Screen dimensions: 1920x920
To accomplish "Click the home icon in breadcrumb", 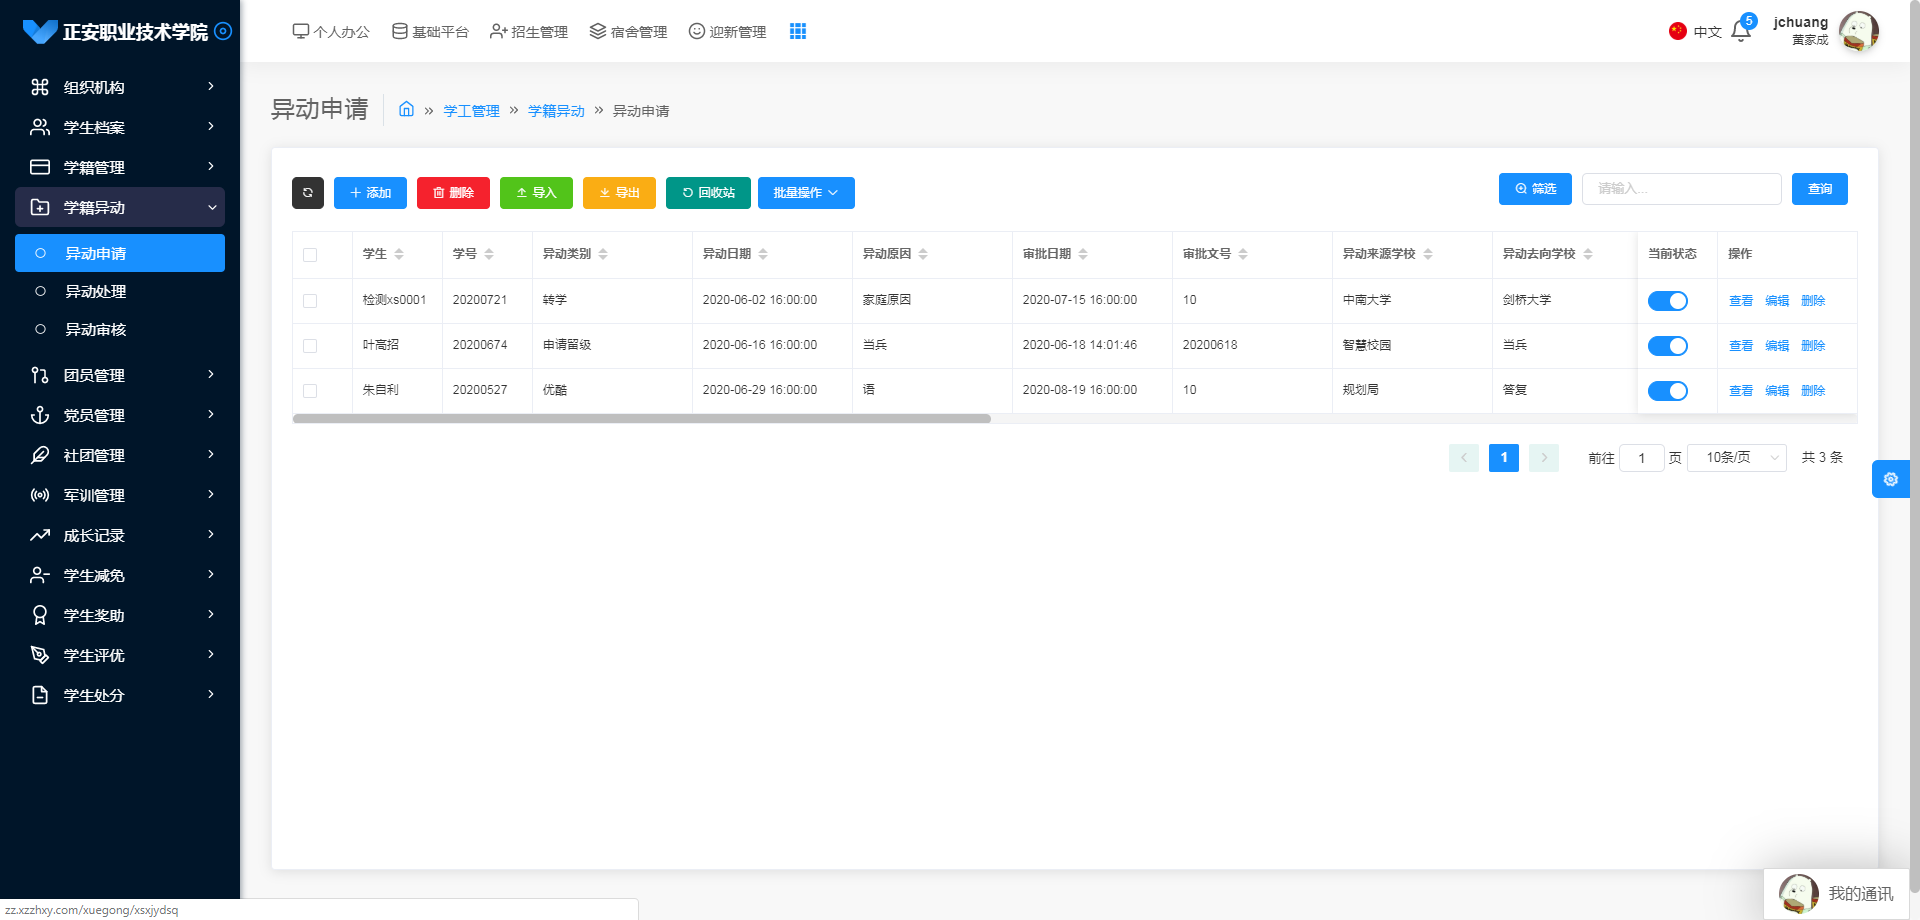I will click(406, 109).
